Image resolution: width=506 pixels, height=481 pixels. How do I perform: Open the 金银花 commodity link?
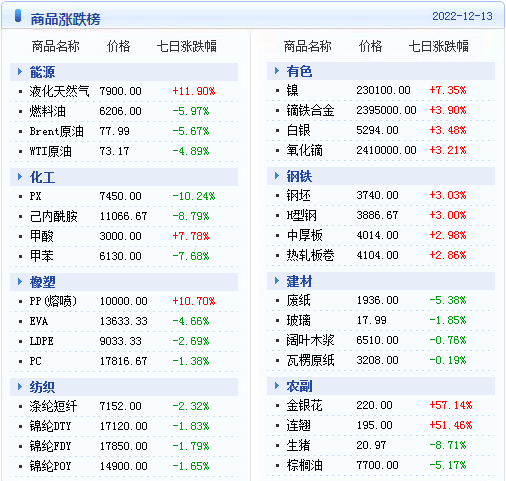pyautogui.click(x=304, y=405)
